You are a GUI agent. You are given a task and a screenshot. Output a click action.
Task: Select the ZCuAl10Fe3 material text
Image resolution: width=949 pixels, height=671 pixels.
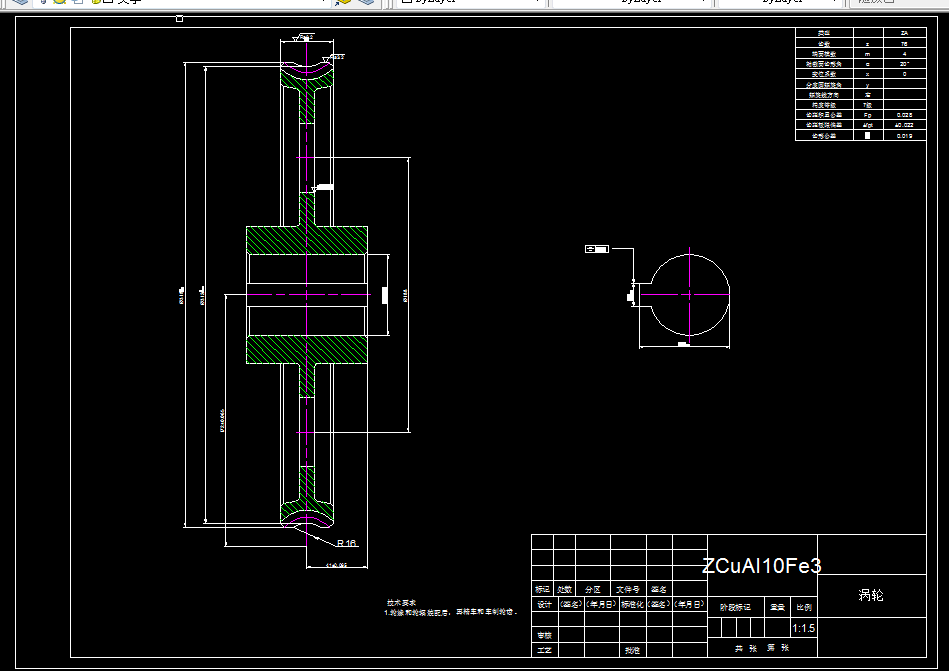tap(761, 566)
